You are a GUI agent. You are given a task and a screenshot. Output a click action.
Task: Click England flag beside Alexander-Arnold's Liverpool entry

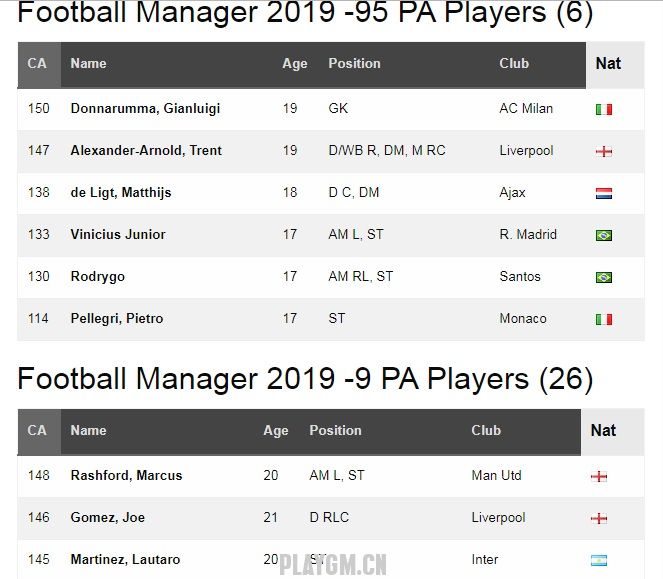click(604, 151)
